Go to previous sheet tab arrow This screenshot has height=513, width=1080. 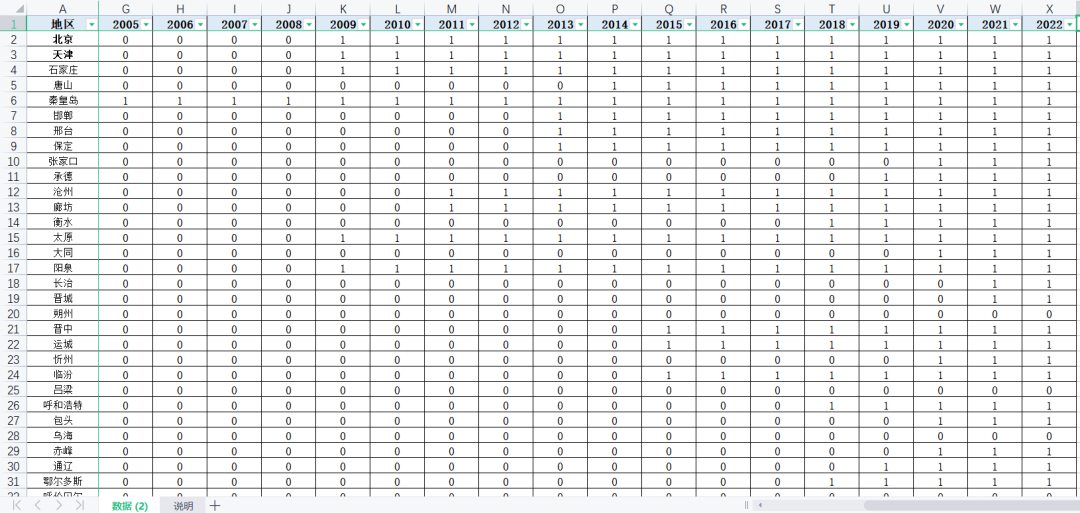(39, 506)
